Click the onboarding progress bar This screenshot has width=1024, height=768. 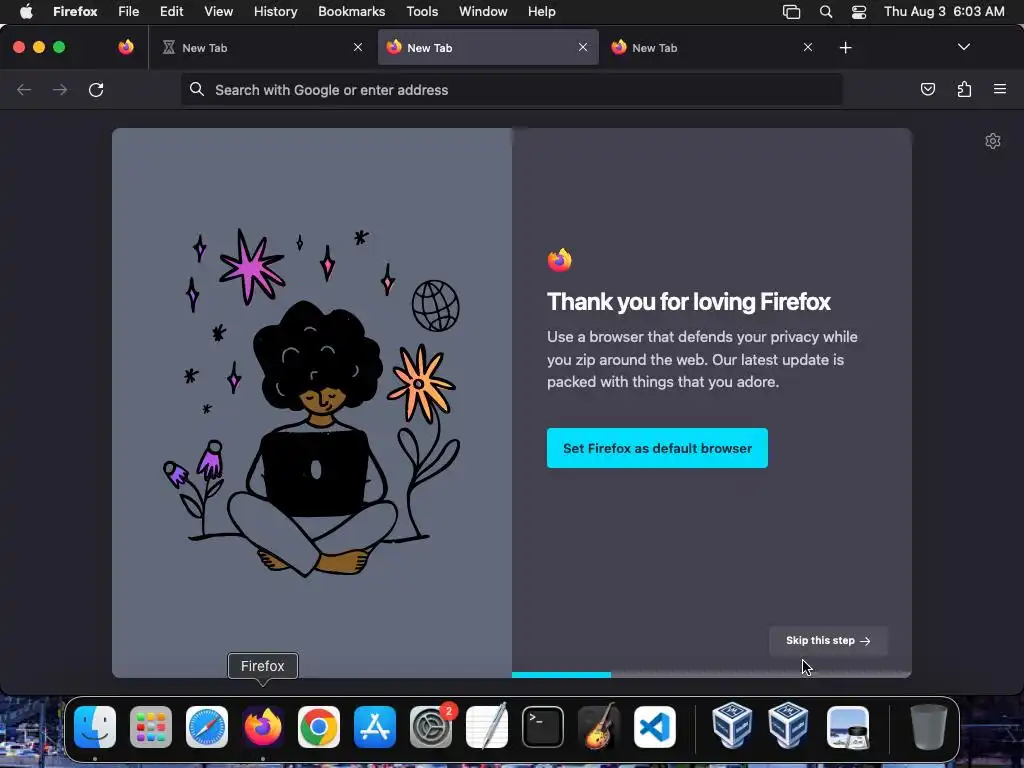click(711, 675)
